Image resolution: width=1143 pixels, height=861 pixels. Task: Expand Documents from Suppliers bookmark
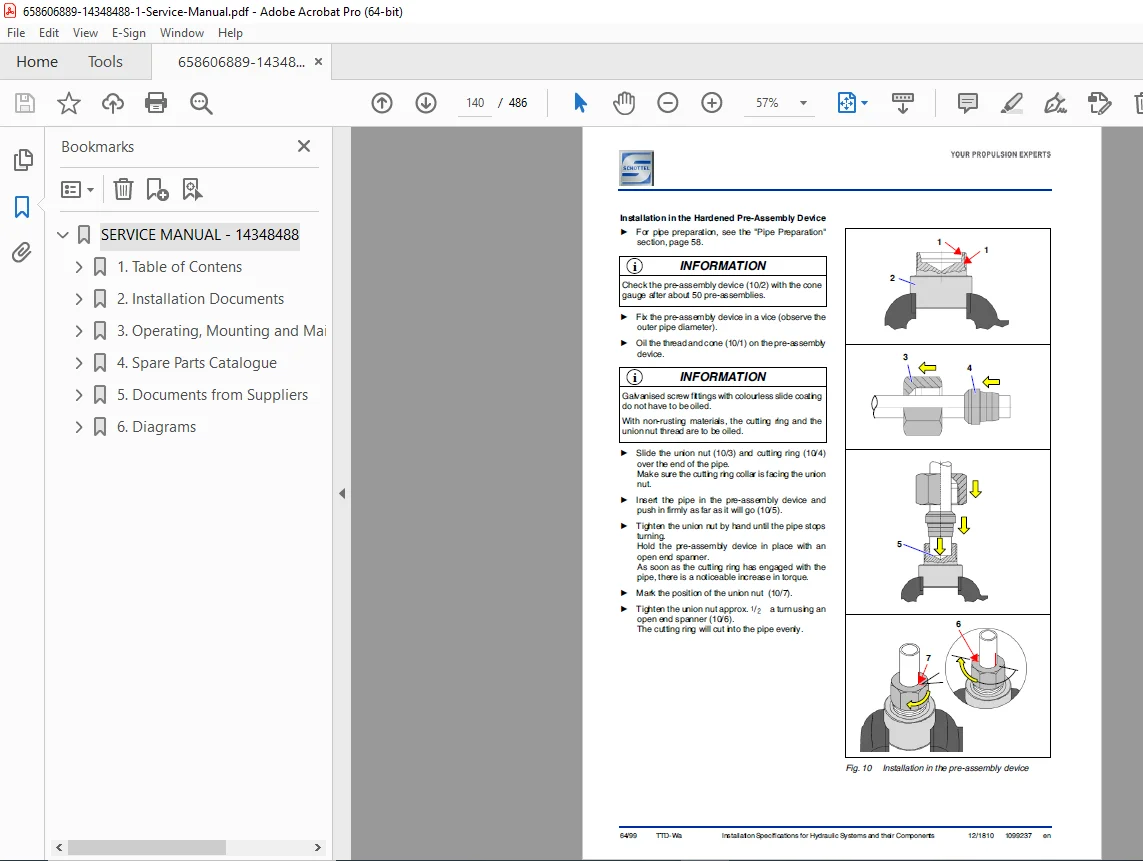79,395
